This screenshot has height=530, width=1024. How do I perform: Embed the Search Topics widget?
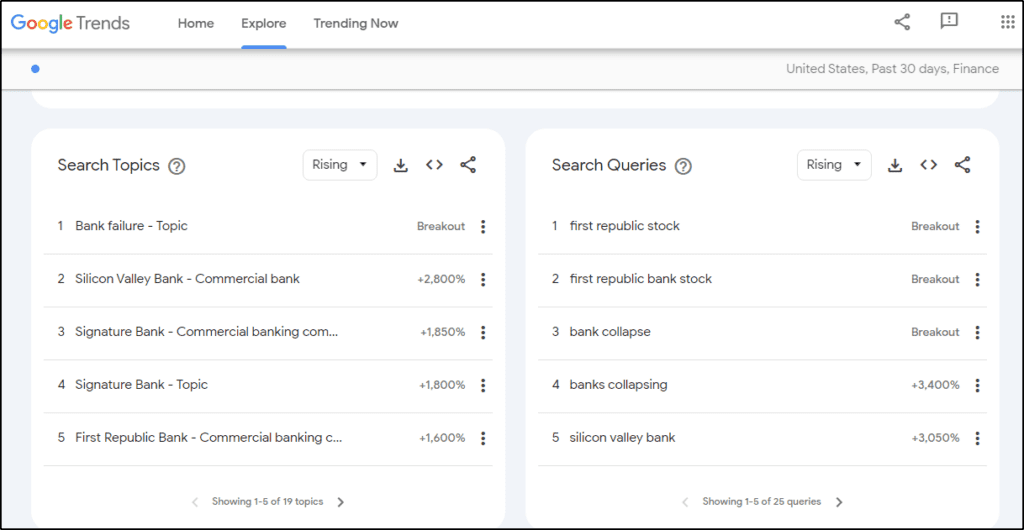(x=434, y=165)
